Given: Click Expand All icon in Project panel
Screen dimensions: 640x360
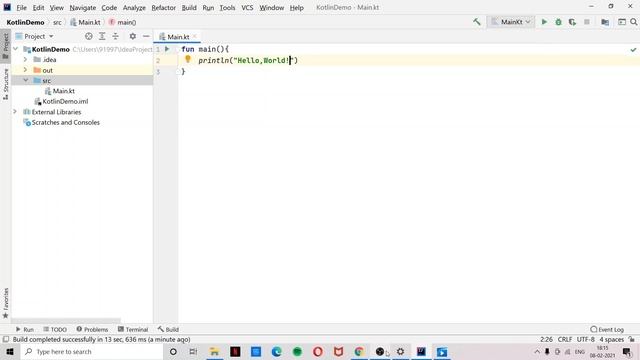Looking at the screenshot, I should 102,36.
